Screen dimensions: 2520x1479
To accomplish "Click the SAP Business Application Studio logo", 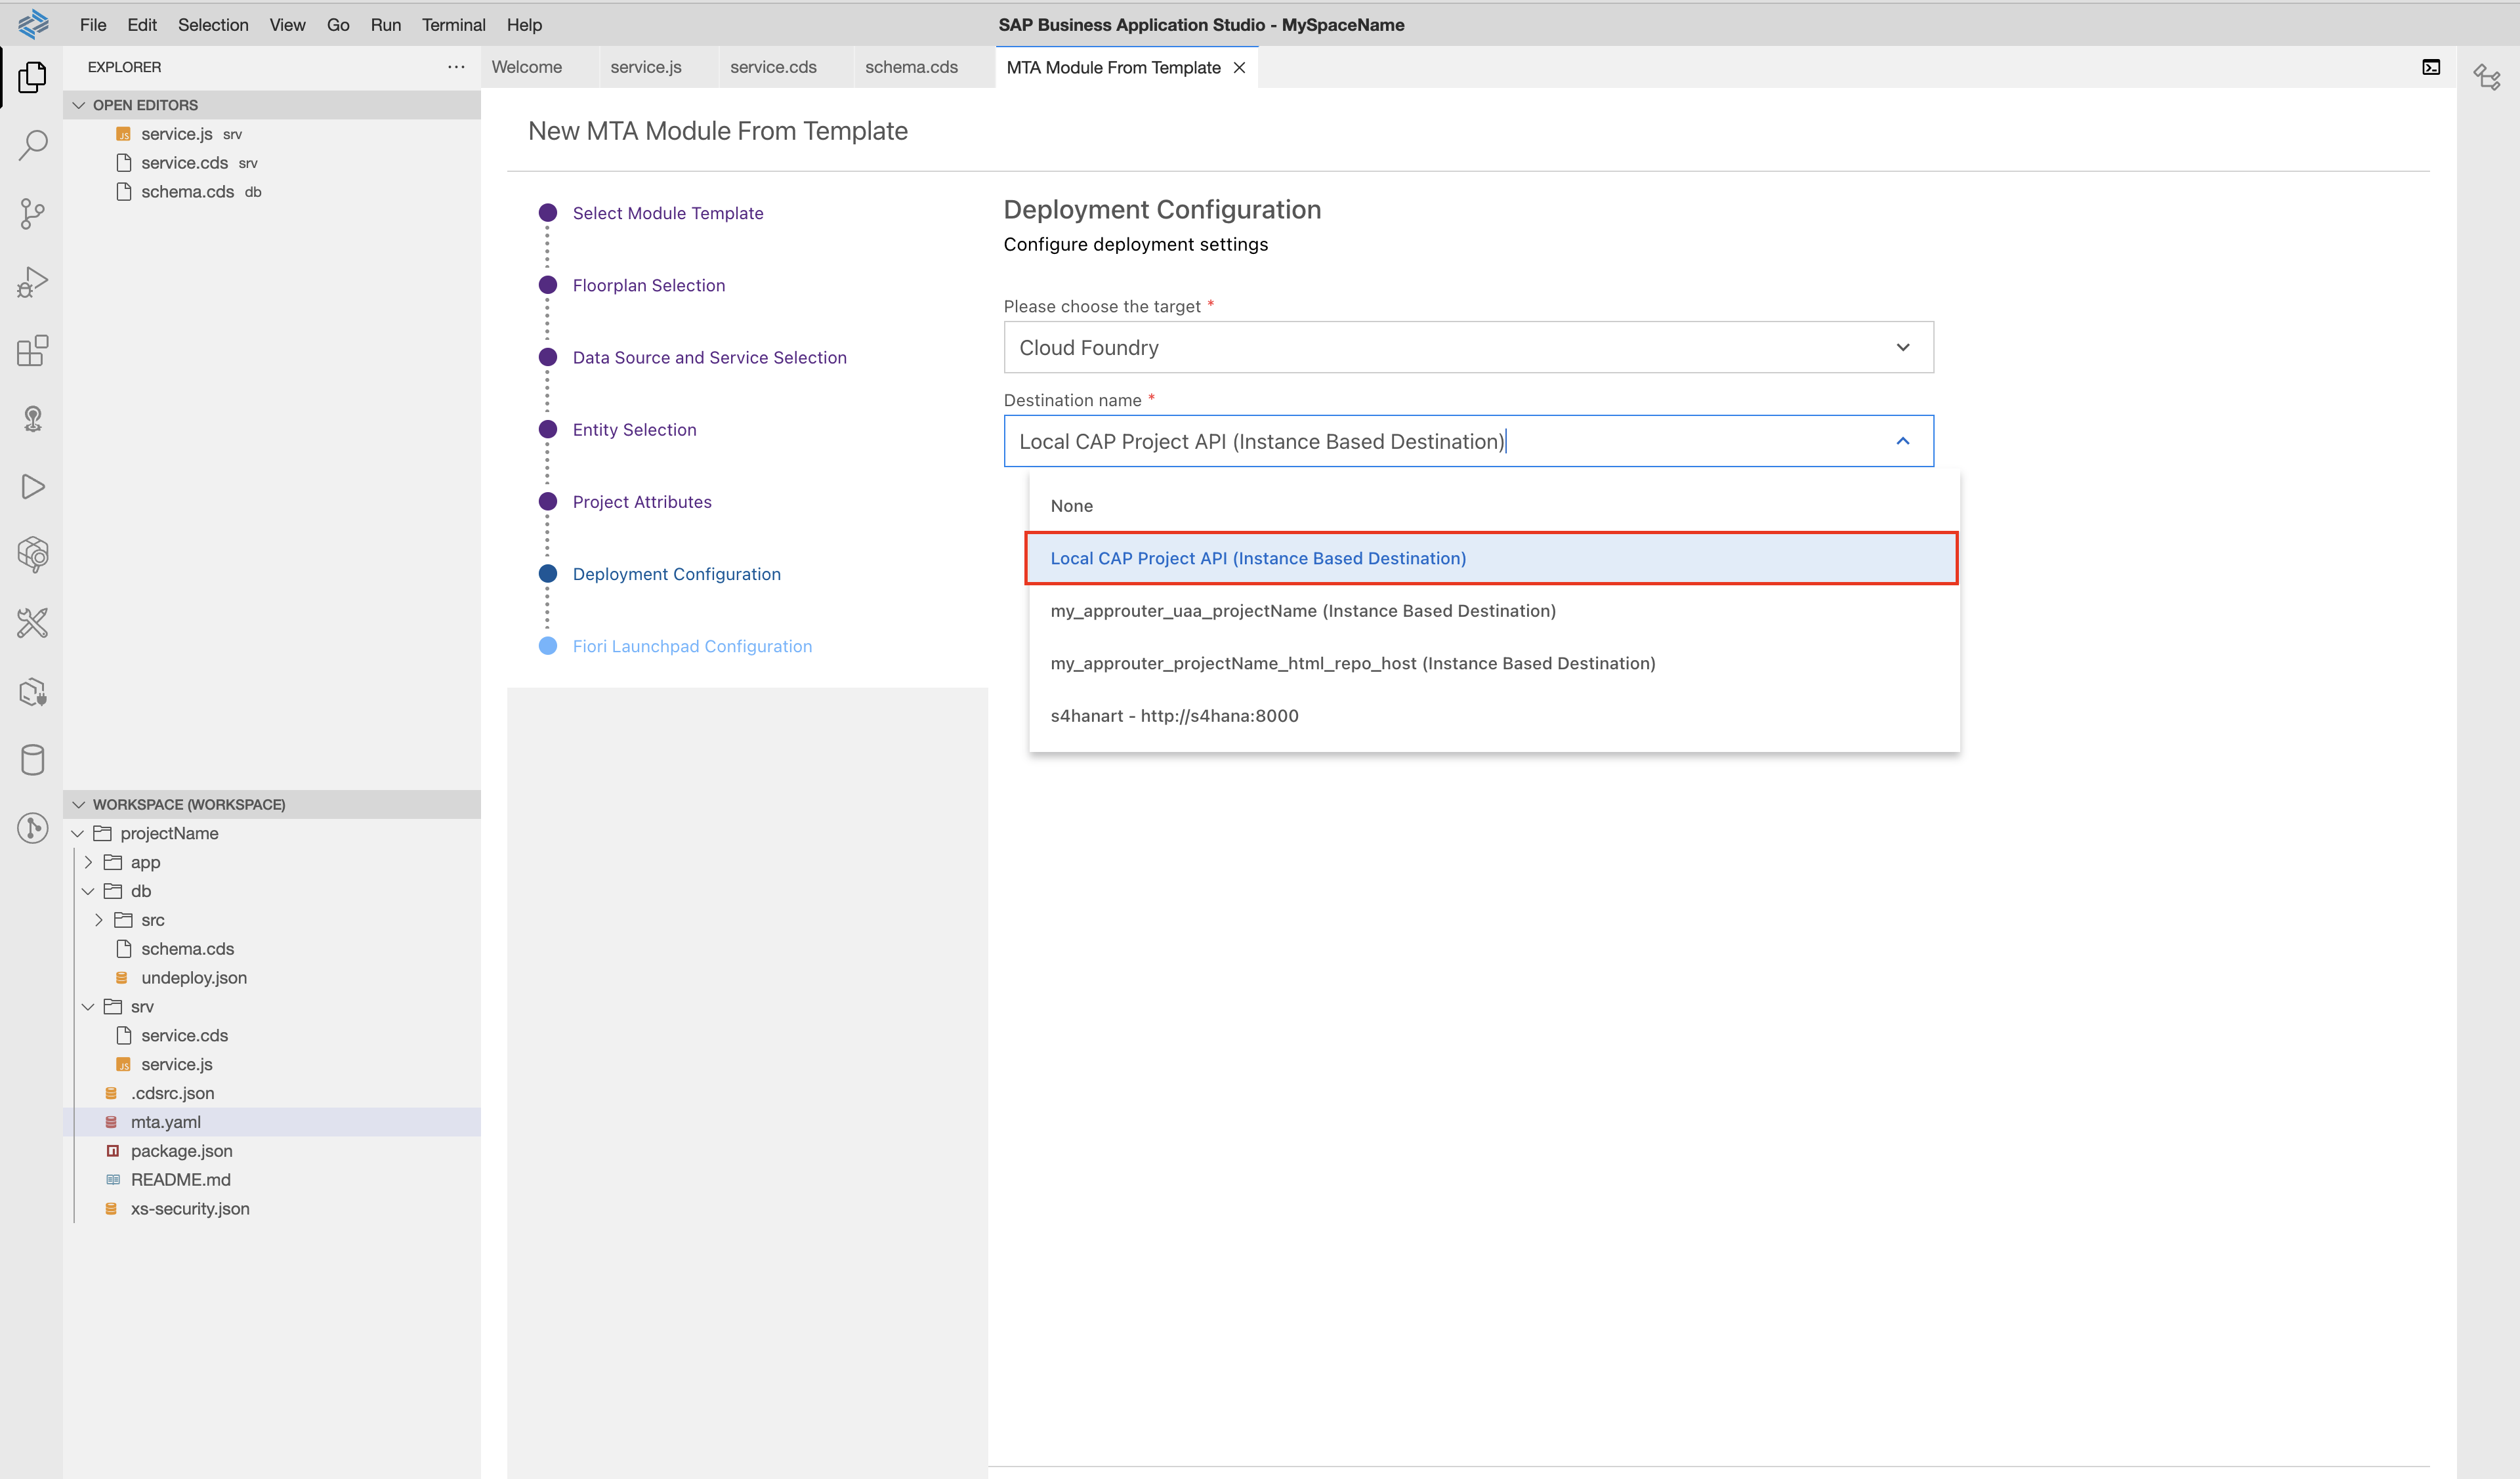I will pos(32,24).
